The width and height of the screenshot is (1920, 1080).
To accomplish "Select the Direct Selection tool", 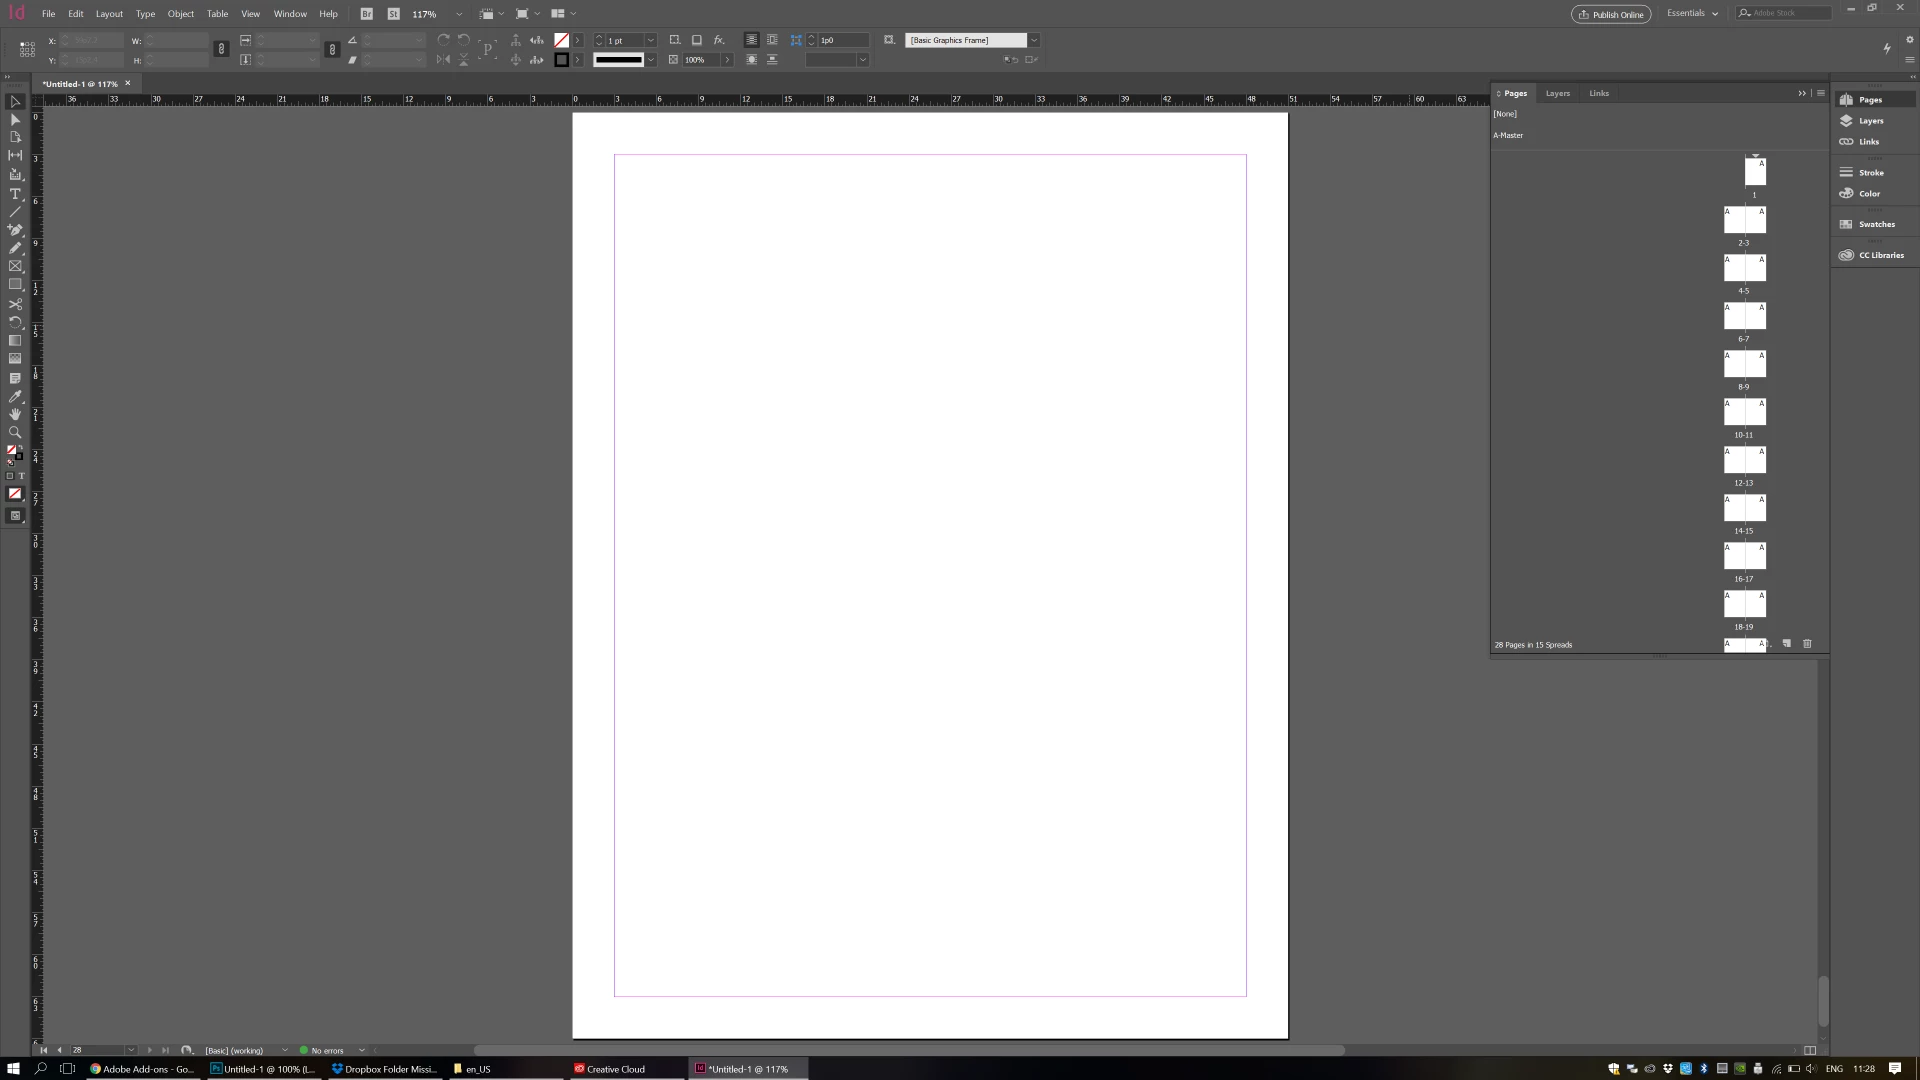I will (x=15, y=119).
